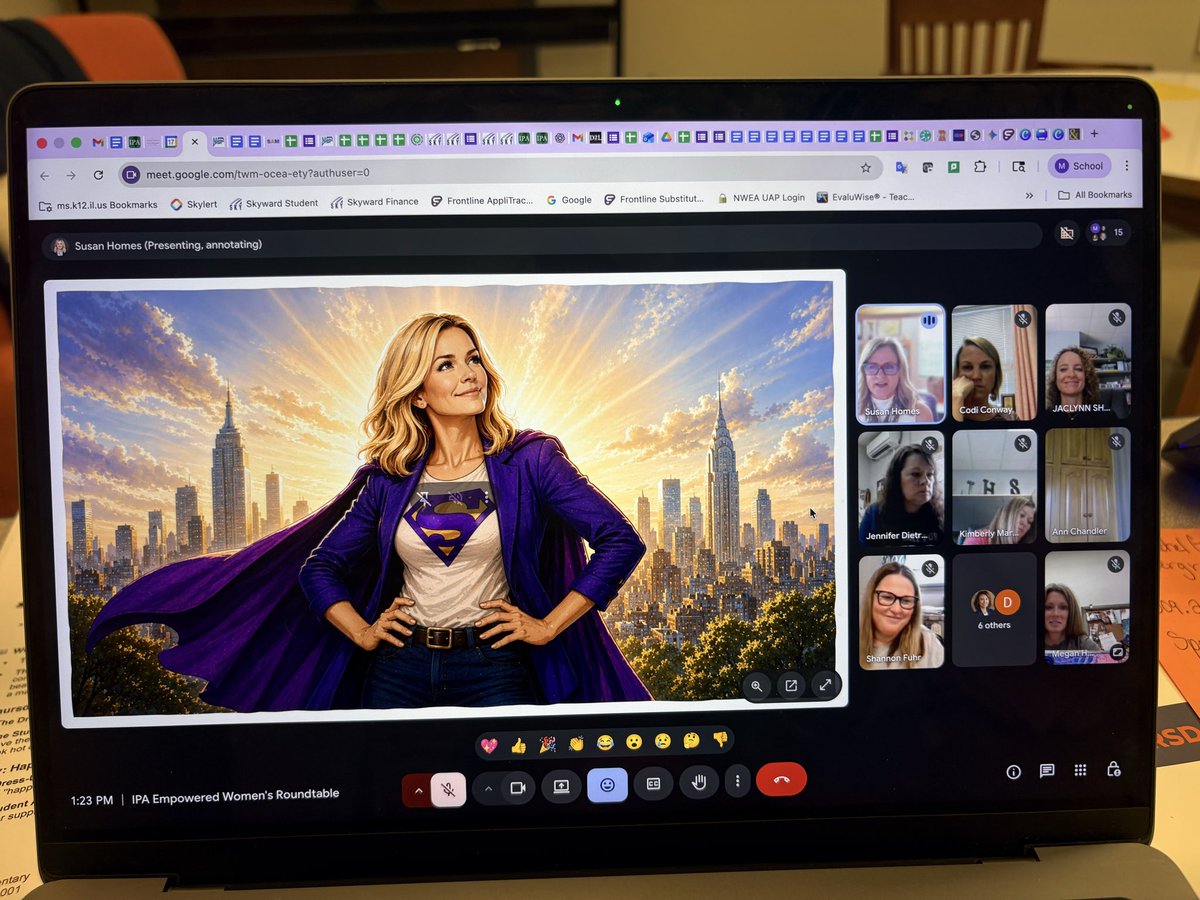Toggle the send a reaction smiley button
The height and width of the screenshot is (900, 1200).
click(x=607, y=785)
